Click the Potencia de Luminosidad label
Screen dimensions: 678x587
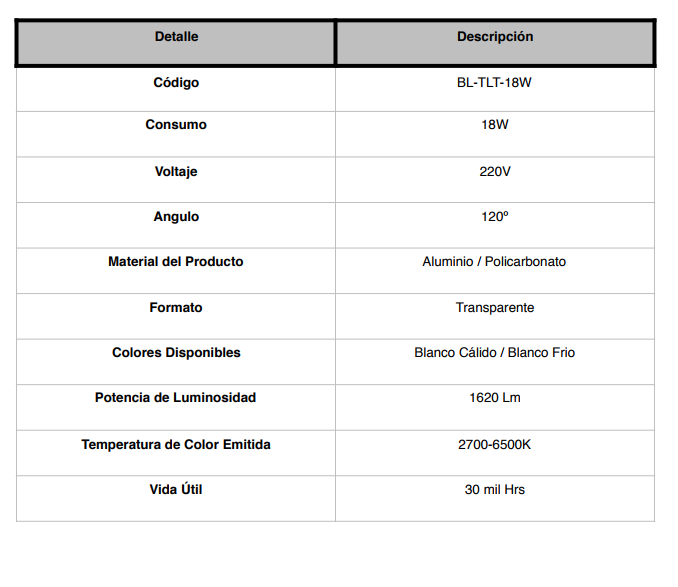click(176, 398)
